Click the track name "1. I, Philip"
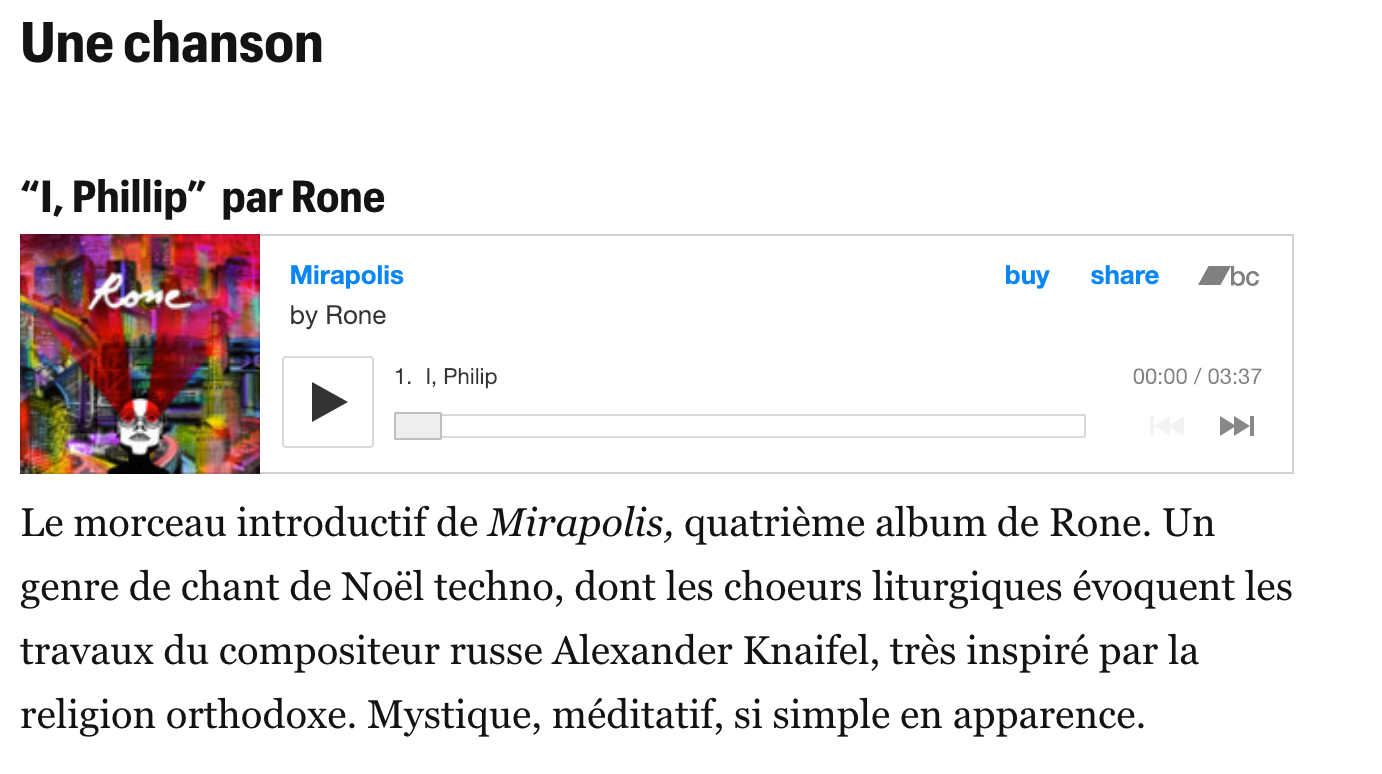This screenshot has width=1382, height=774. pyautogui.click(x=446, y=377)
